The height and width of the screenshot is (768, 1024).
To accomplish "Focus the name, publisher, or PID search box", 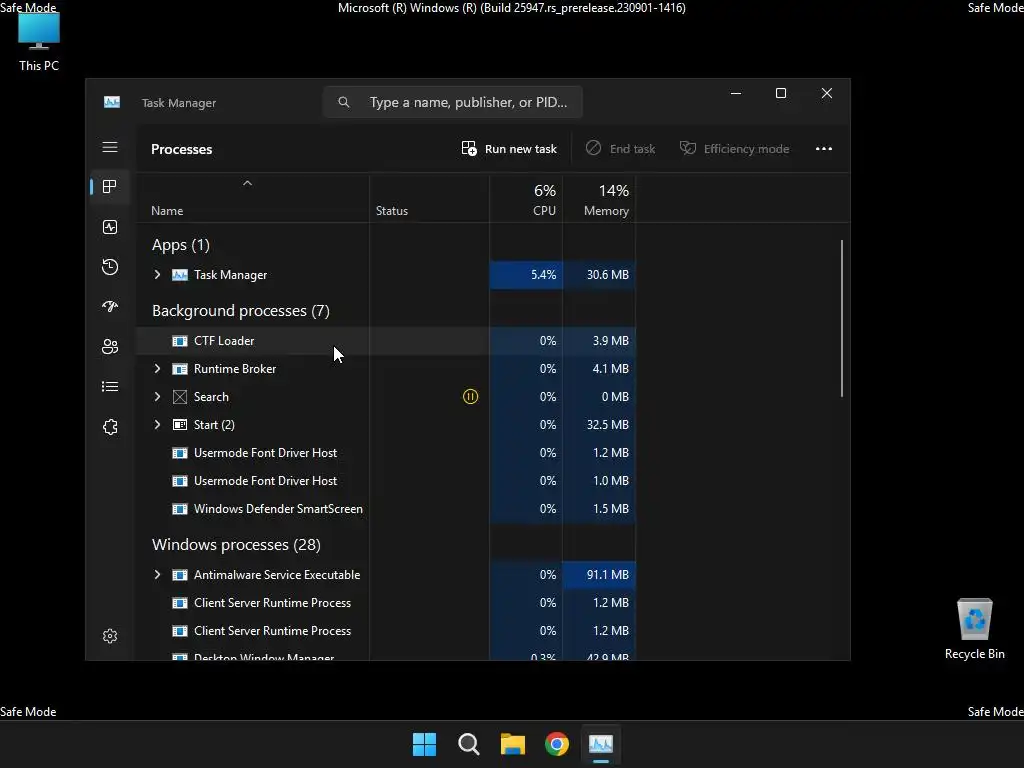I will tap(453, 102).
